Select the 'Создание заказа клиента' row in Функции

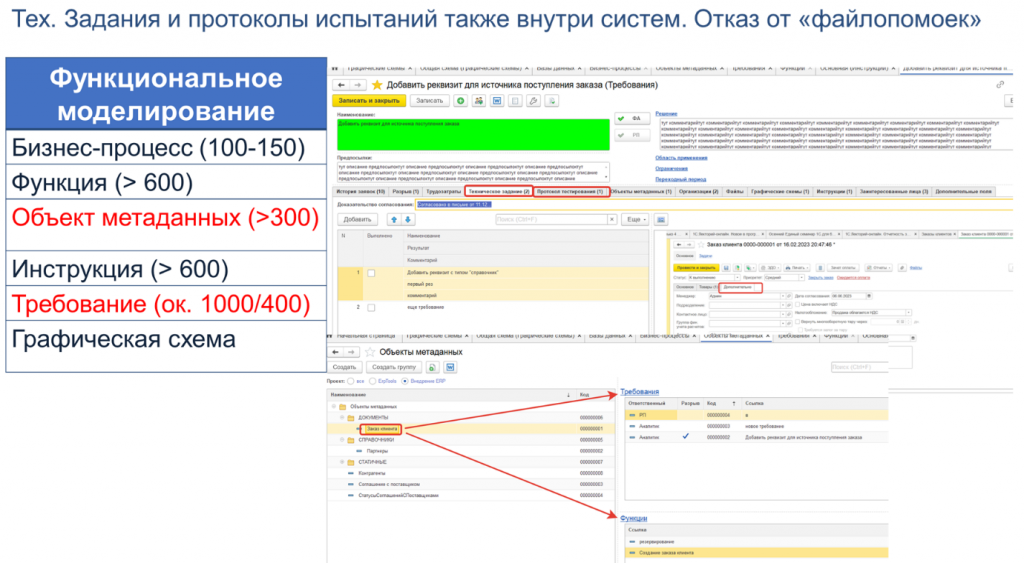pyautogui.click(x=756, y=553)
